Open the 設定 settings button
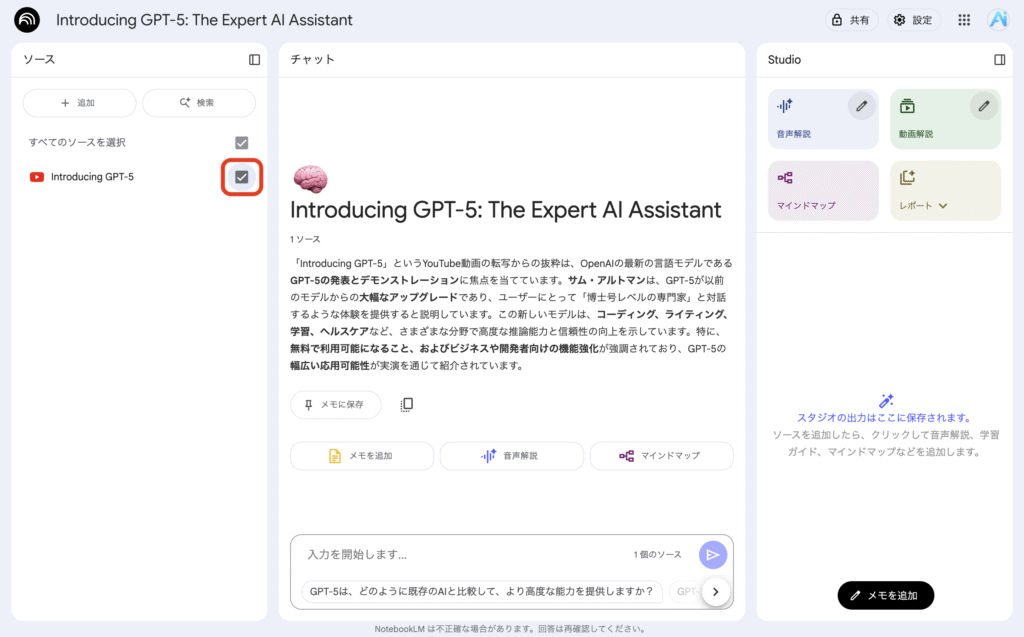Viewport: 1024px width, 637px height. pos(913,20)
